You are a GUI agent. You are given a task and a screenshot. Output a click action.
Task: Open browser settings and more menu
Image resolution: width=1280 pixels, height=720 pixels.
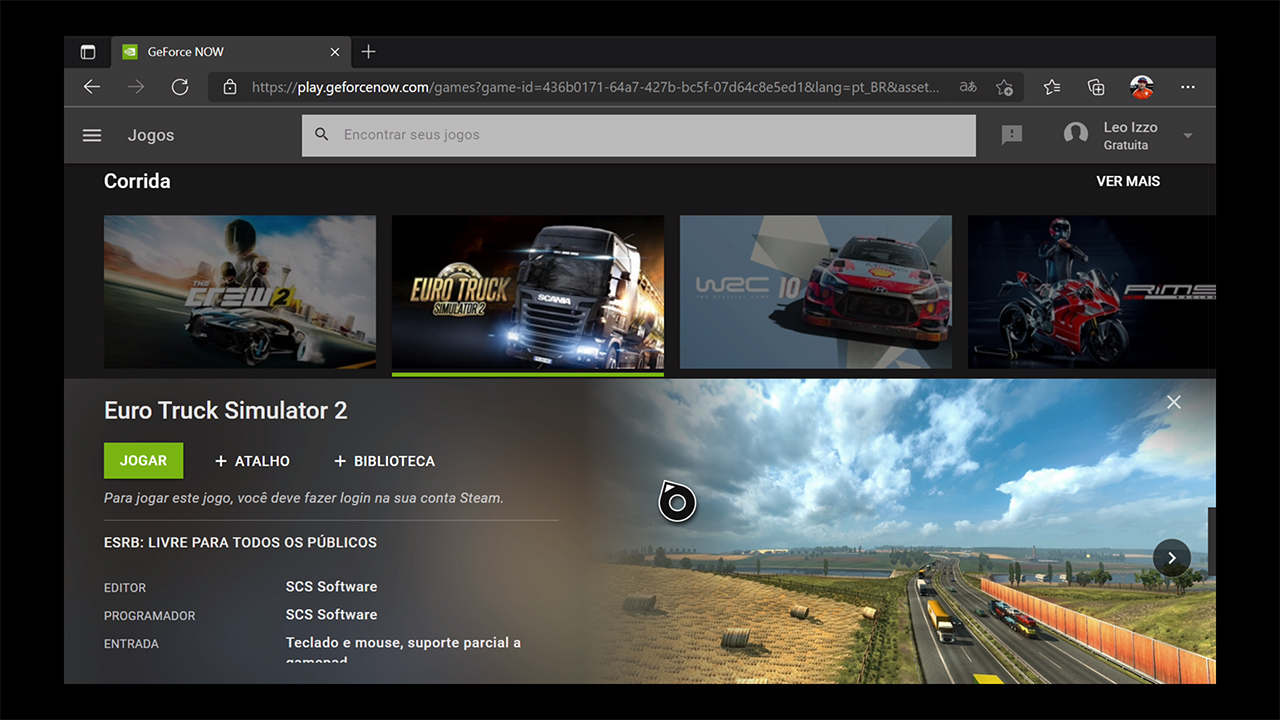(1188, 87)
